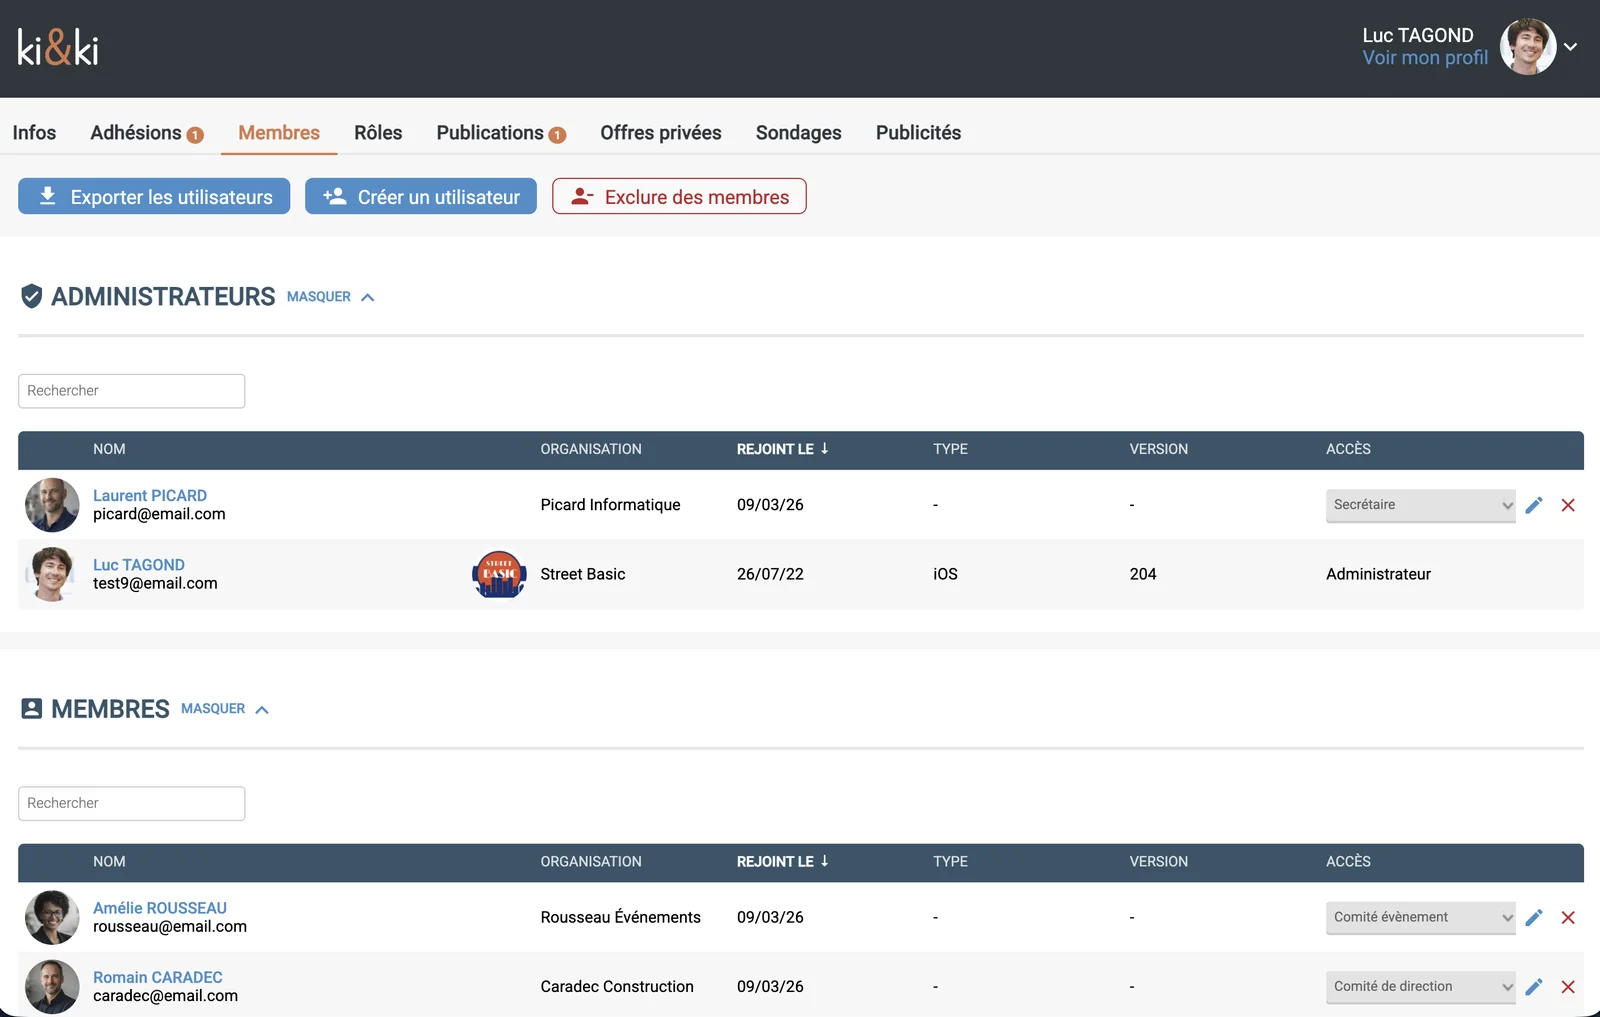Open the Publications tab
The width and height of the screenshot is (1600, 1017).
(x=501, y=133)
